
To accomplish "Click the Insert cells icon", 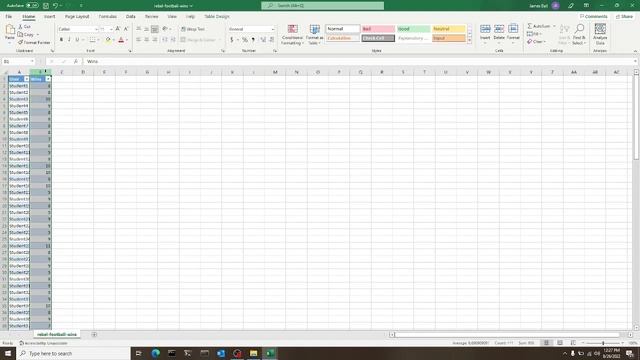I will pyautogui.click(x=485, y=29).
